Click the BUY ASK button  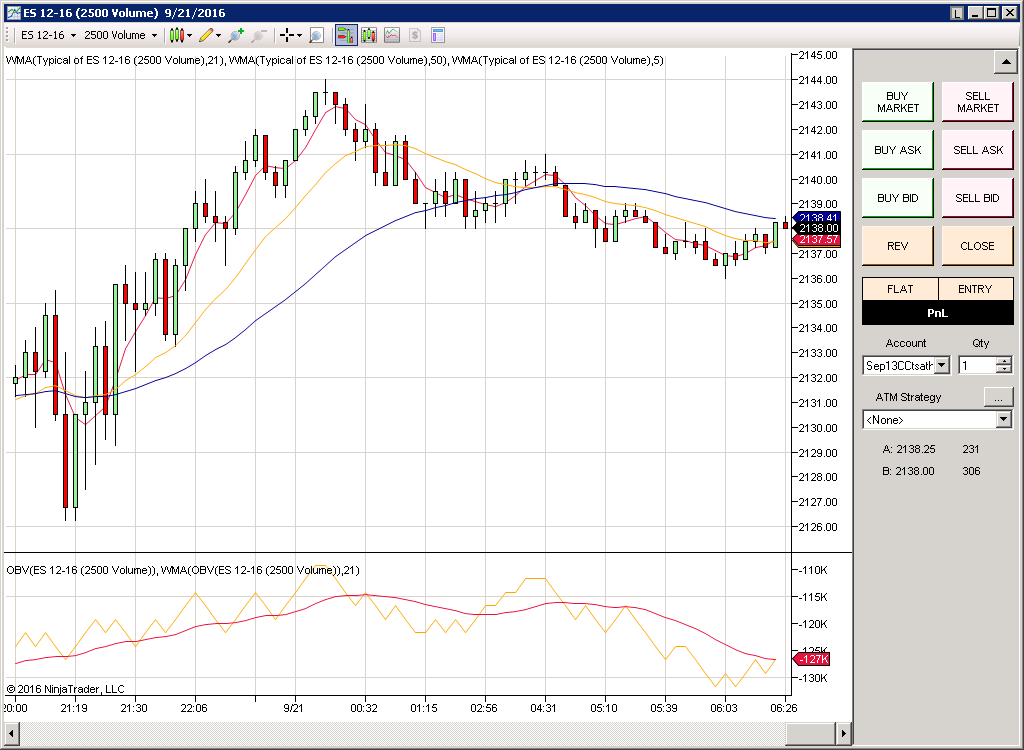tap(897, 150)
